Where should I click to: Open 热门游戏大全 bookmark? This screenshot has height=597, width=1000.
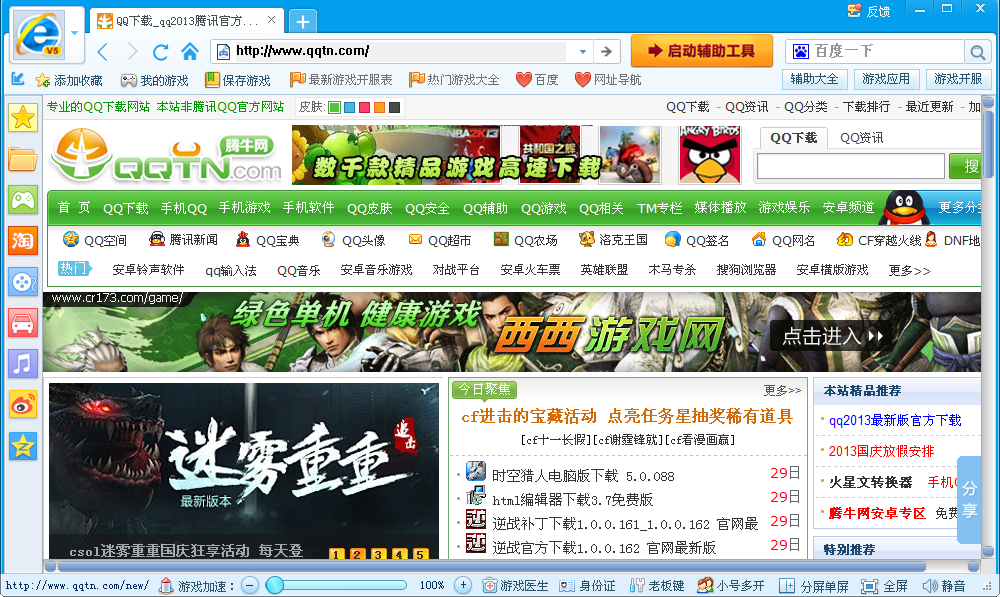click(453, 80)
